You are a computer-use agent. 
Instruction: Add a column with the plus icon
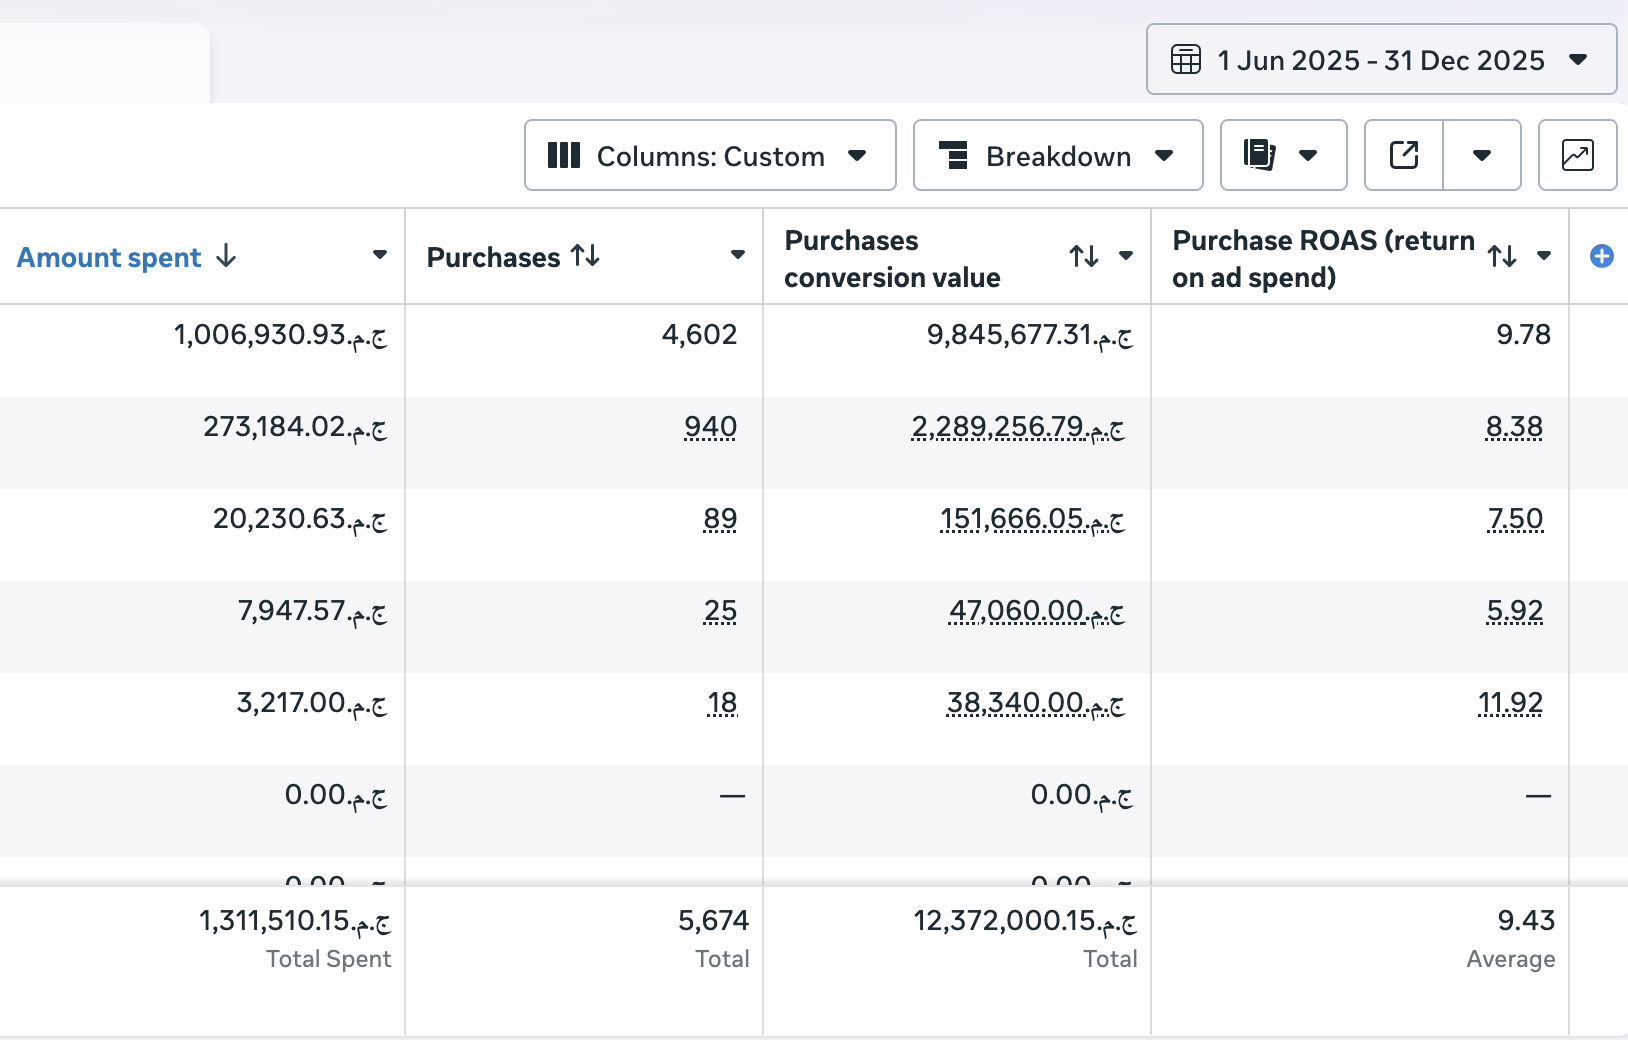pyautogui.click(x=1601, y=256)
